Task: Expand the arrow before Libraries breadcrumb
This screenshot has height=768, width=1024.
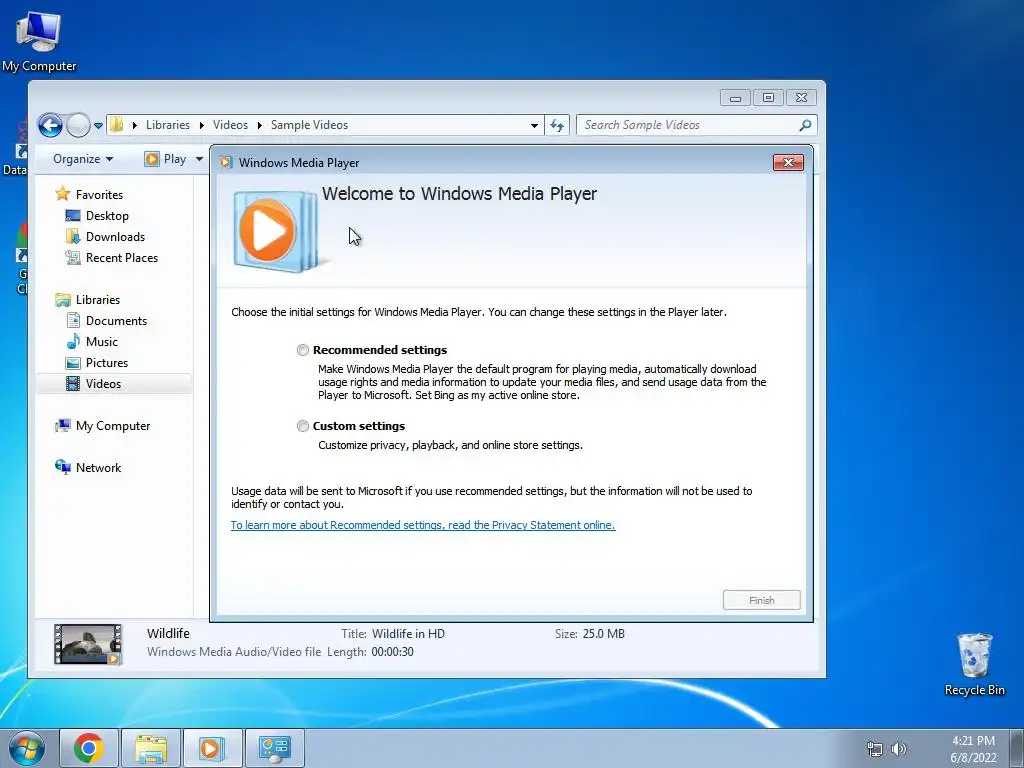Action: tap(135, 125)
